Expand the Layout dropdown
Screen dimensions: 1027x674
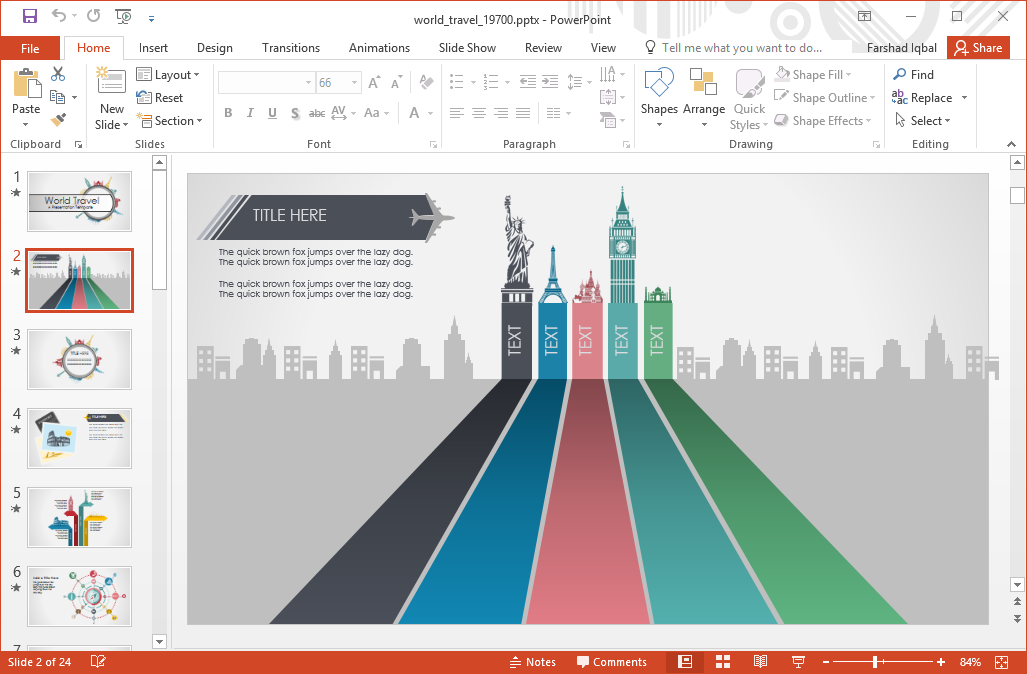point(168,75)
